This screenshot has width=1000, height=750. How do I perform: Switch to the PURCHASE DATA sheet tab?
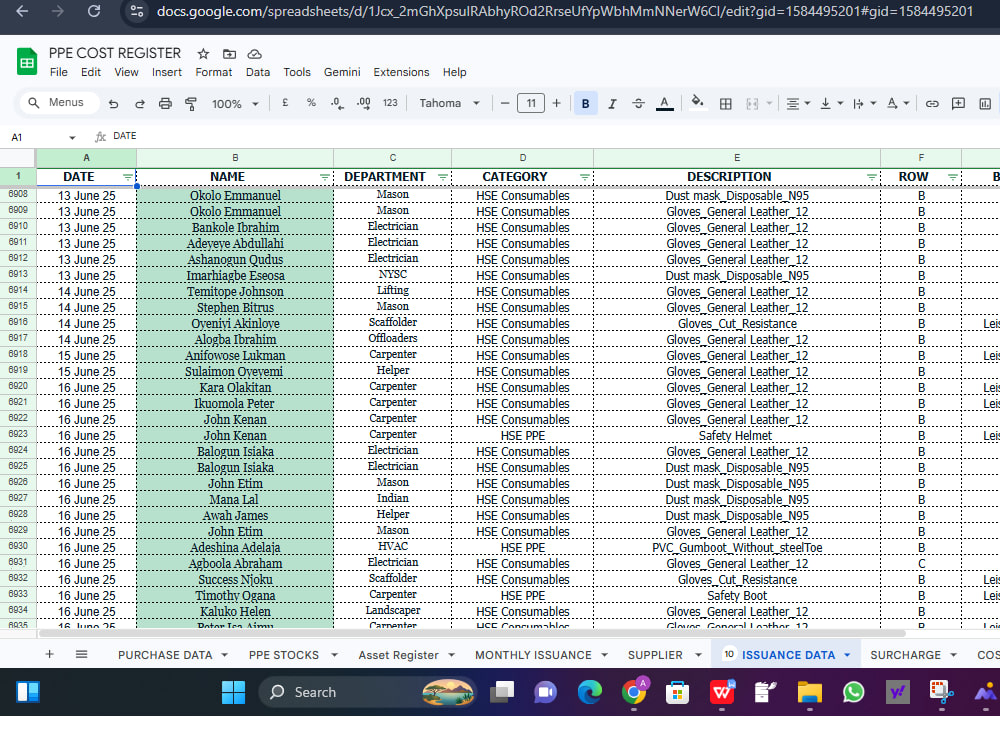165,655
